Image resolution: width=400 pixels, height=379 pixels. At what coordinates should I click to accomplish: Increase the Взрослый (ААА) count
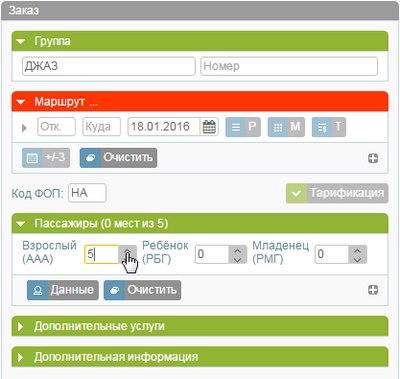(127, 250)
